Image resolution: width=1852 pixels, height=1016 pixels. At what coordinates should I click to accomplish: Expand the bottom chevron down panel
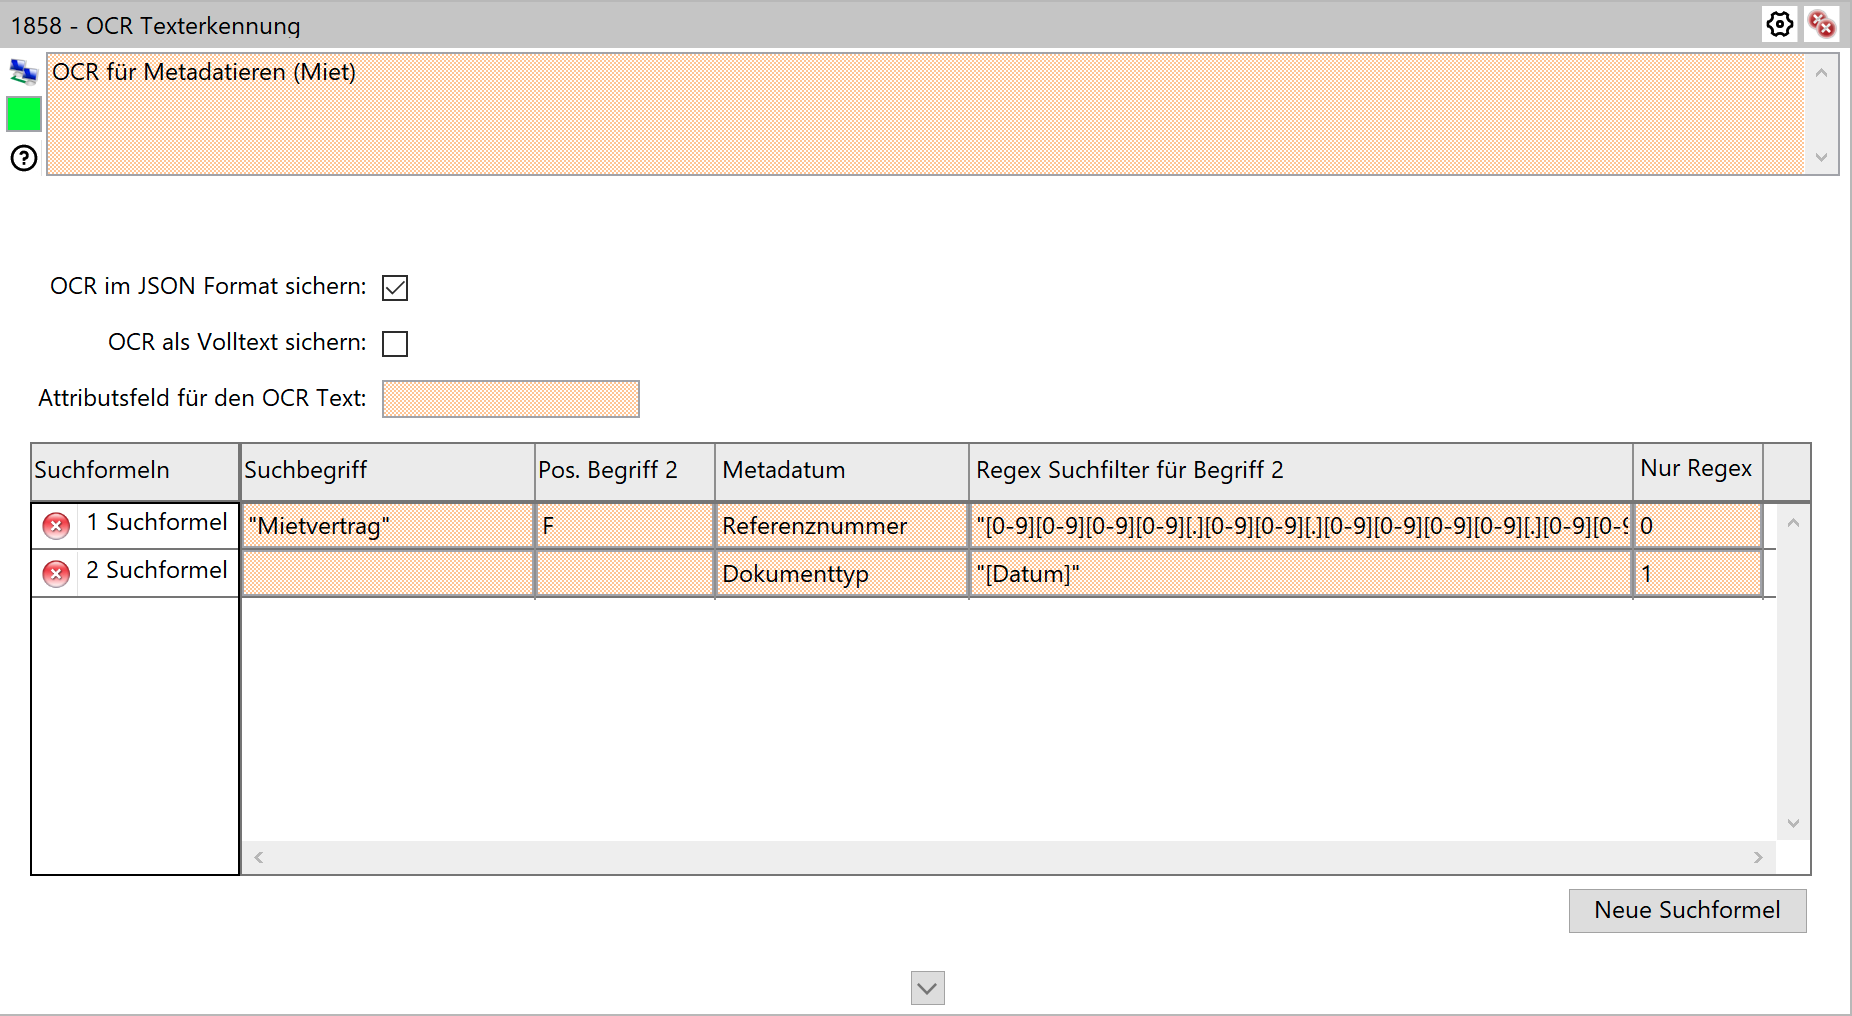pos(927,988)
